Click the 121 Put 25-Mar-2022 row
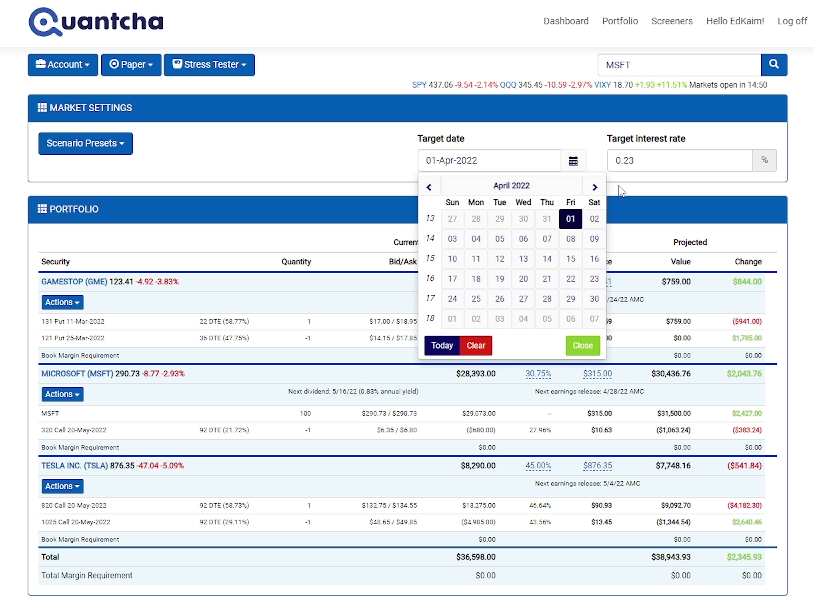 pyautogui.click(x=401, y=338)
